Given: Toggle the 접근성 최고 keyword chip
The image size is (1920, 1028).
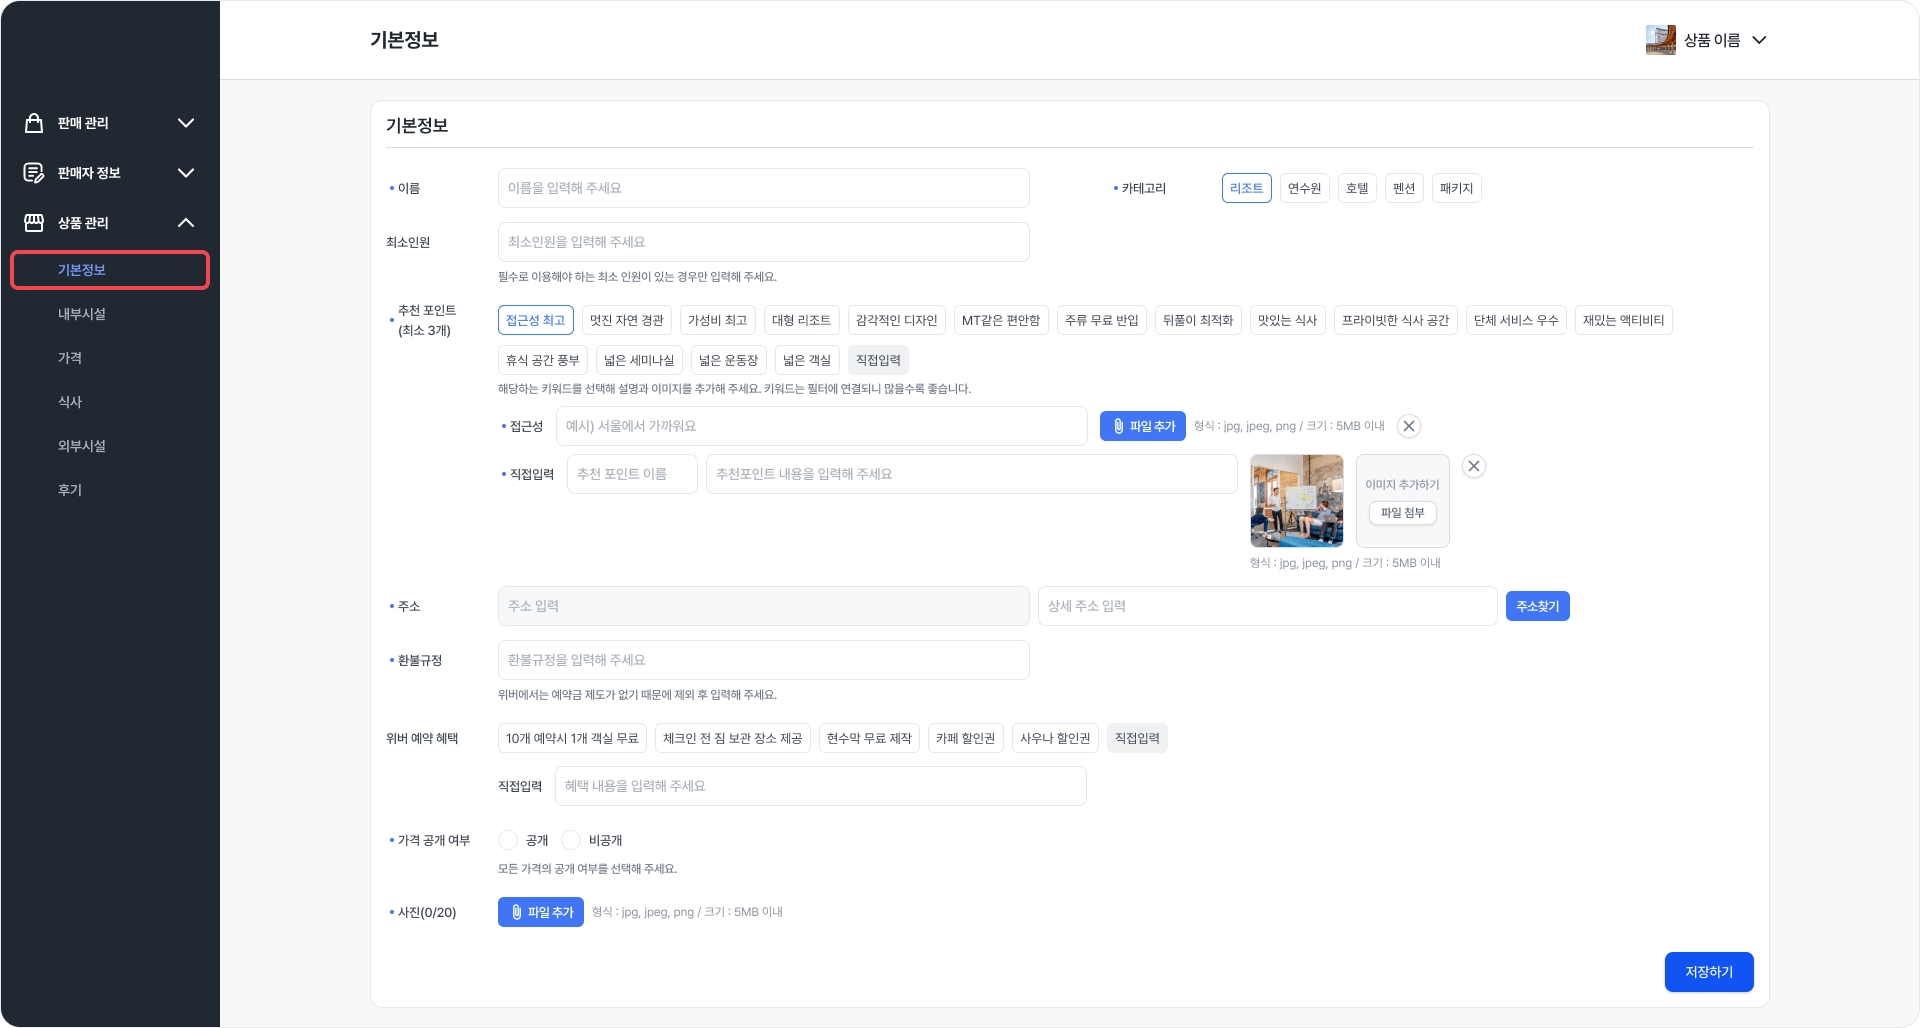Looking at the screenshot, I should click(536, 320).
